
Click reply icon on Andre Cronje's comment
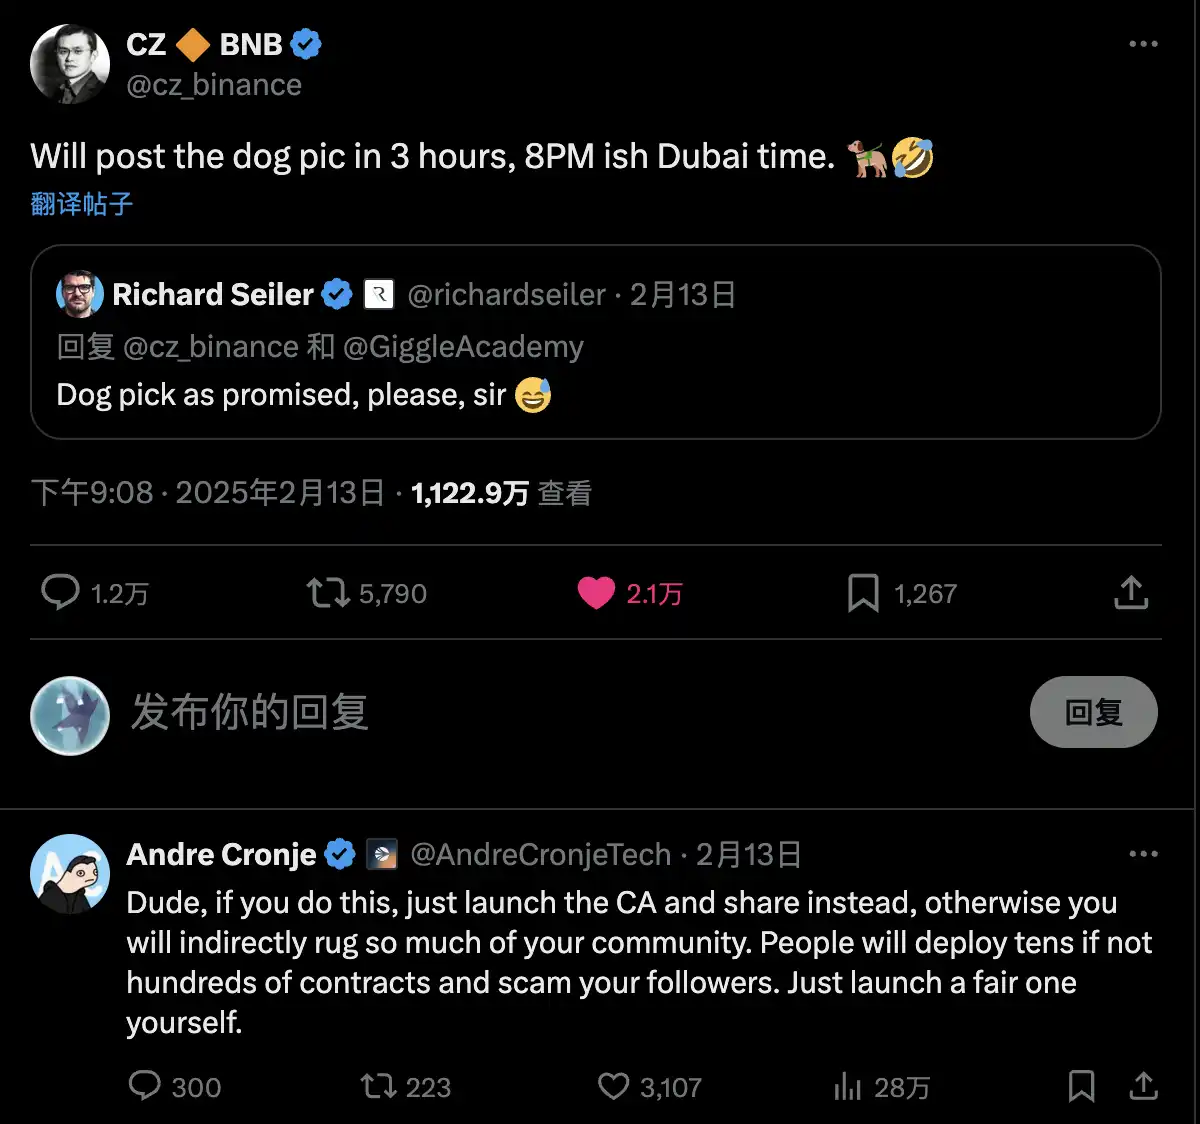point(145,1086)
